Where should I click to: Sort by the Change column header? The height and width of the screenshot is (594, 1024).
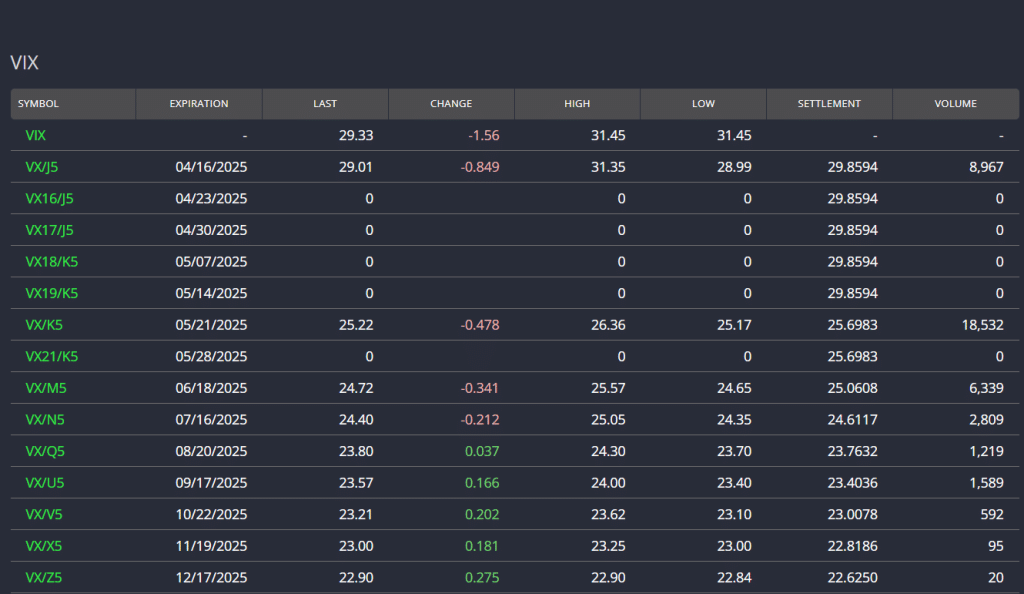[451, 104]
